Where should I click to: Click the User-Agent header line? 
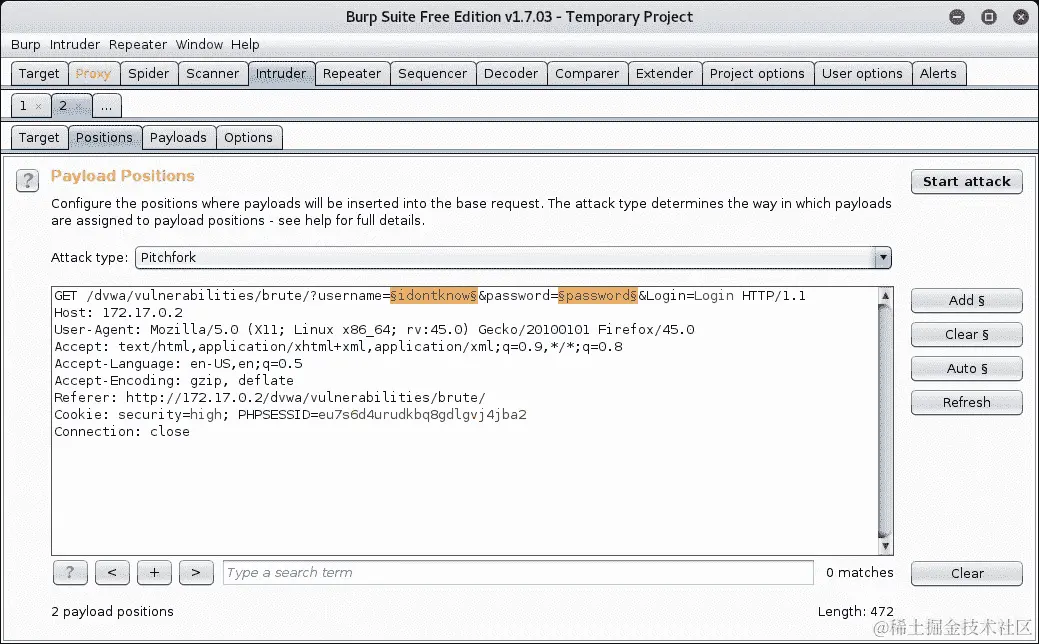click(x=374, y=330)
